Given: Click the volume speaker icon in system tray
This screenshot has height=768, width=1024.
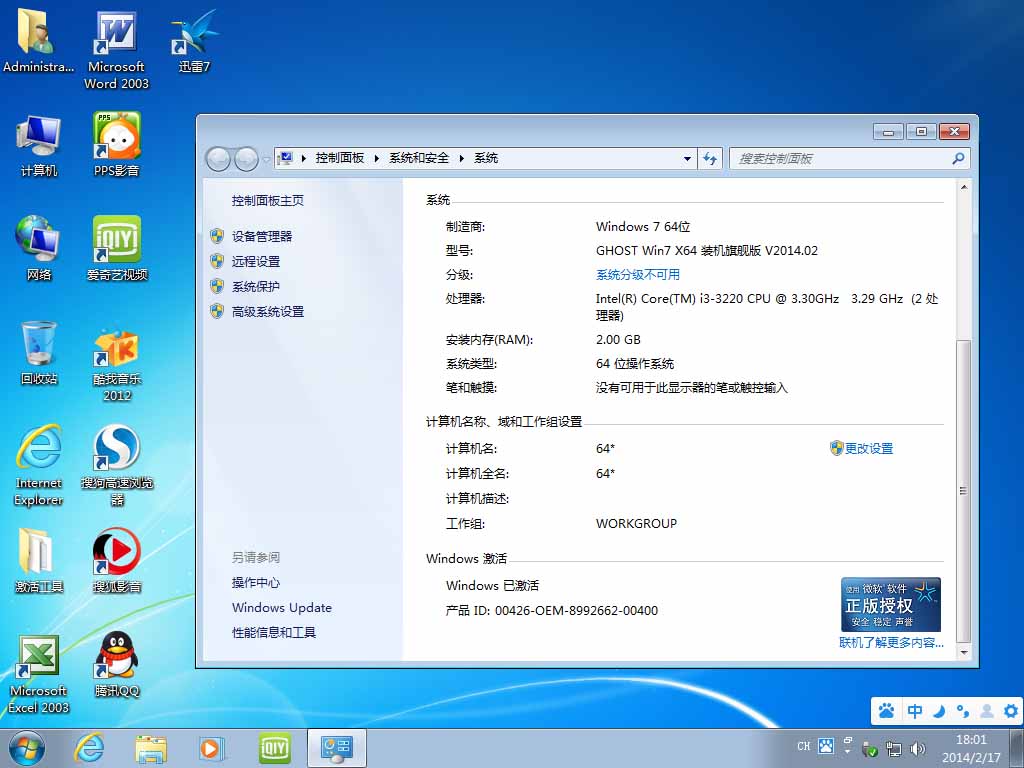Looking at the screenshot, I should 918,747.
